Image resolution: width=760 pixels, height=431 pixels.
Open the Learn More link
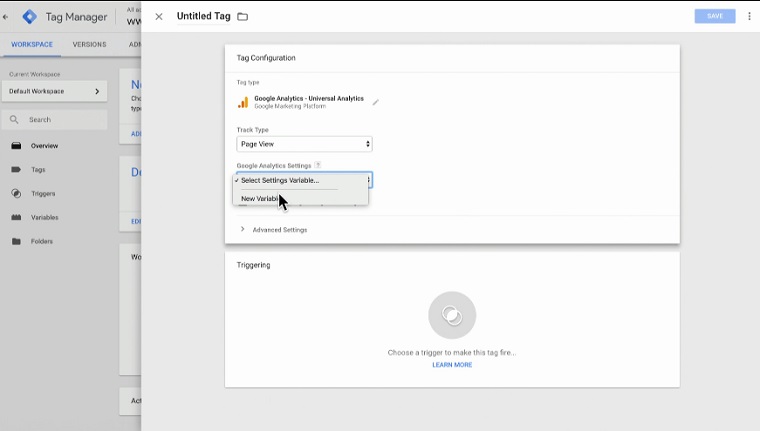coord(452,365)
